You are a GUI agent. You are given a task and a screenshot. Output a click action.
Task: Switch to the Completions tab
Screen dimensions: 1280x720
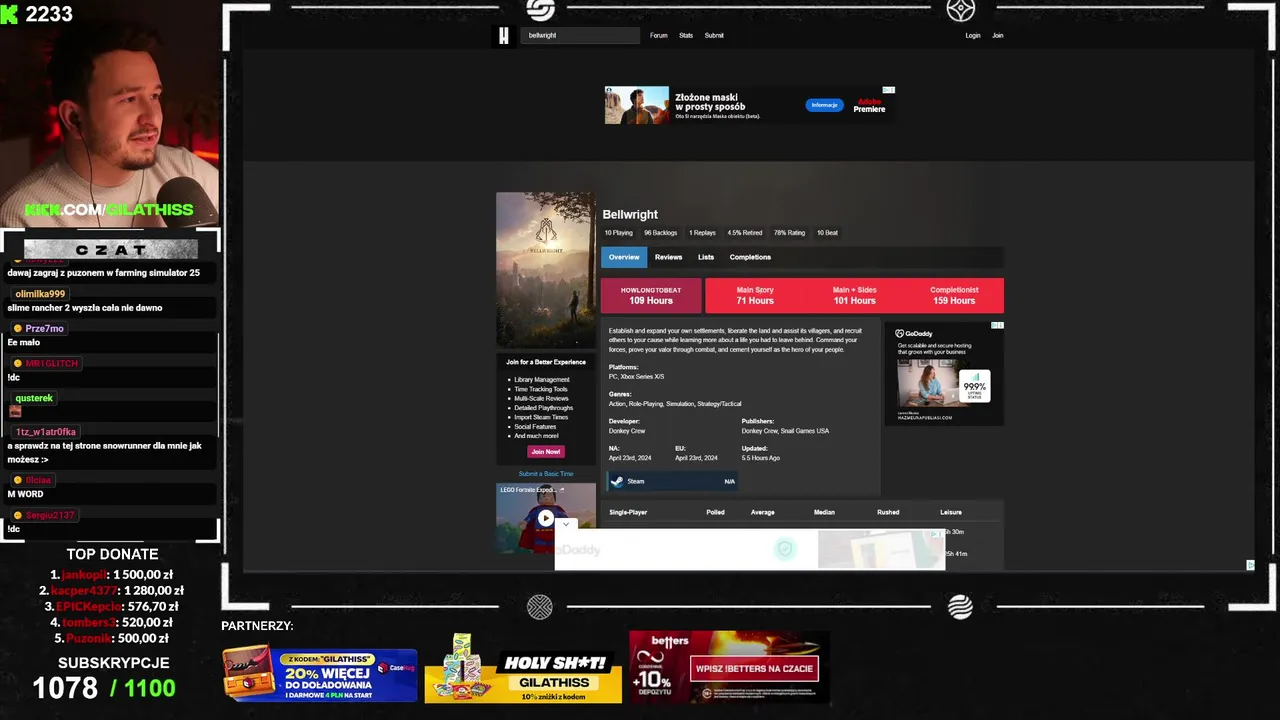750,257
